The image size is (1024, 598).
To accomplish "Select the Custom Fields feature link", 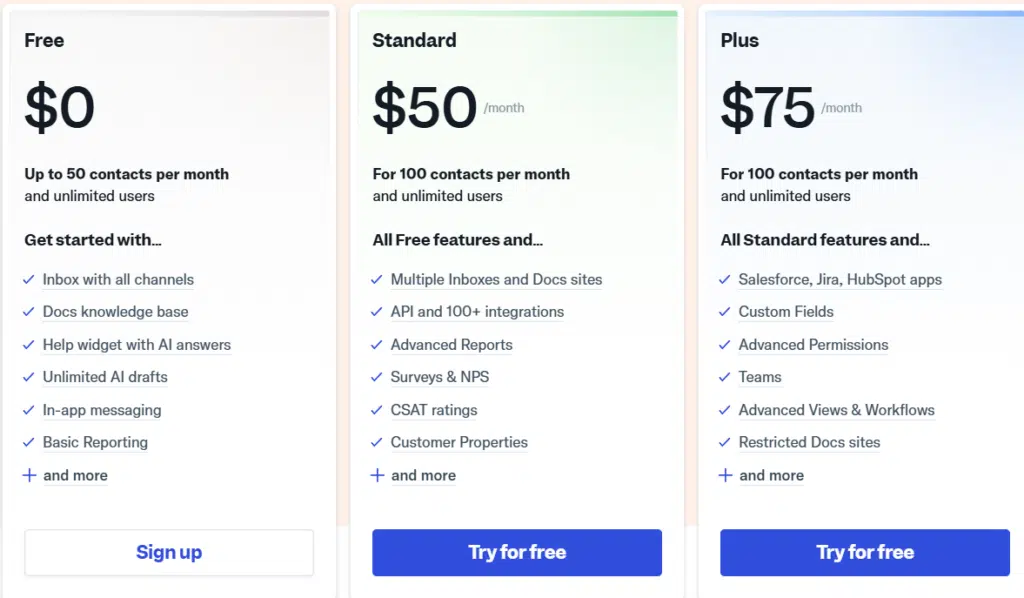I will tap(786, 312).
